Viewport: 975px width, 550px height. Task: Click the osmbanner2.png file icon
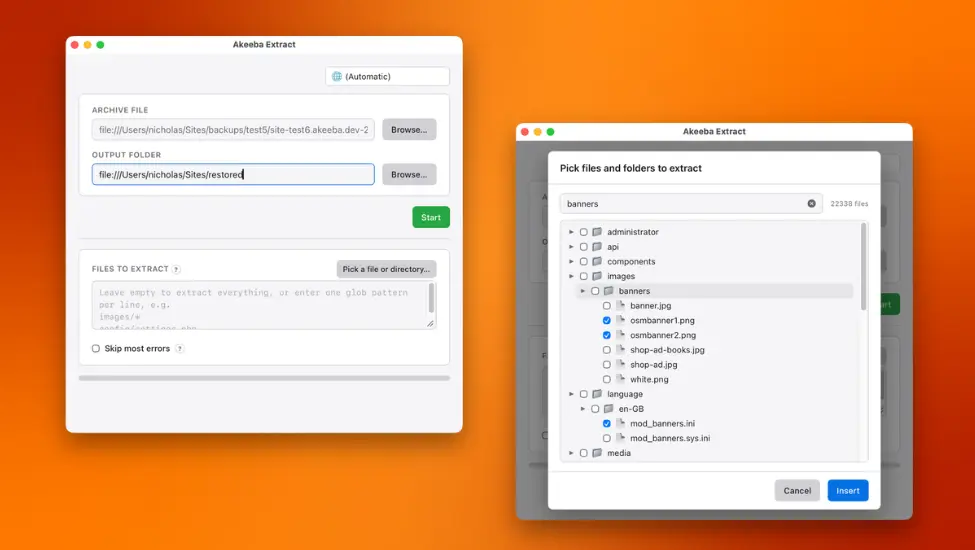tap(620, 335)
